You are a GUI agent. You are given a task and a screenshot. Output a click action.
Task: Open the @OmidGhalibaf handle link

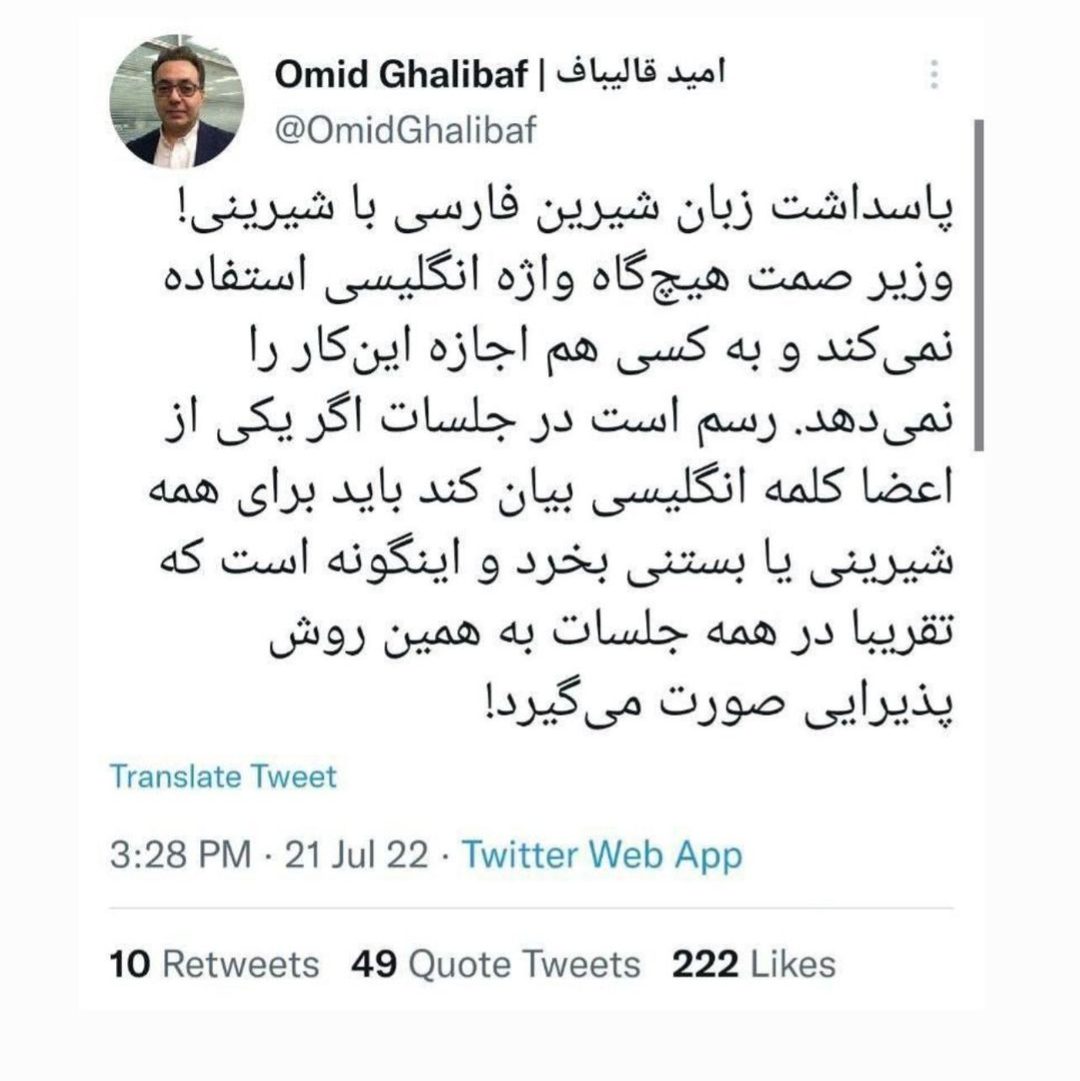pos(405,132)
